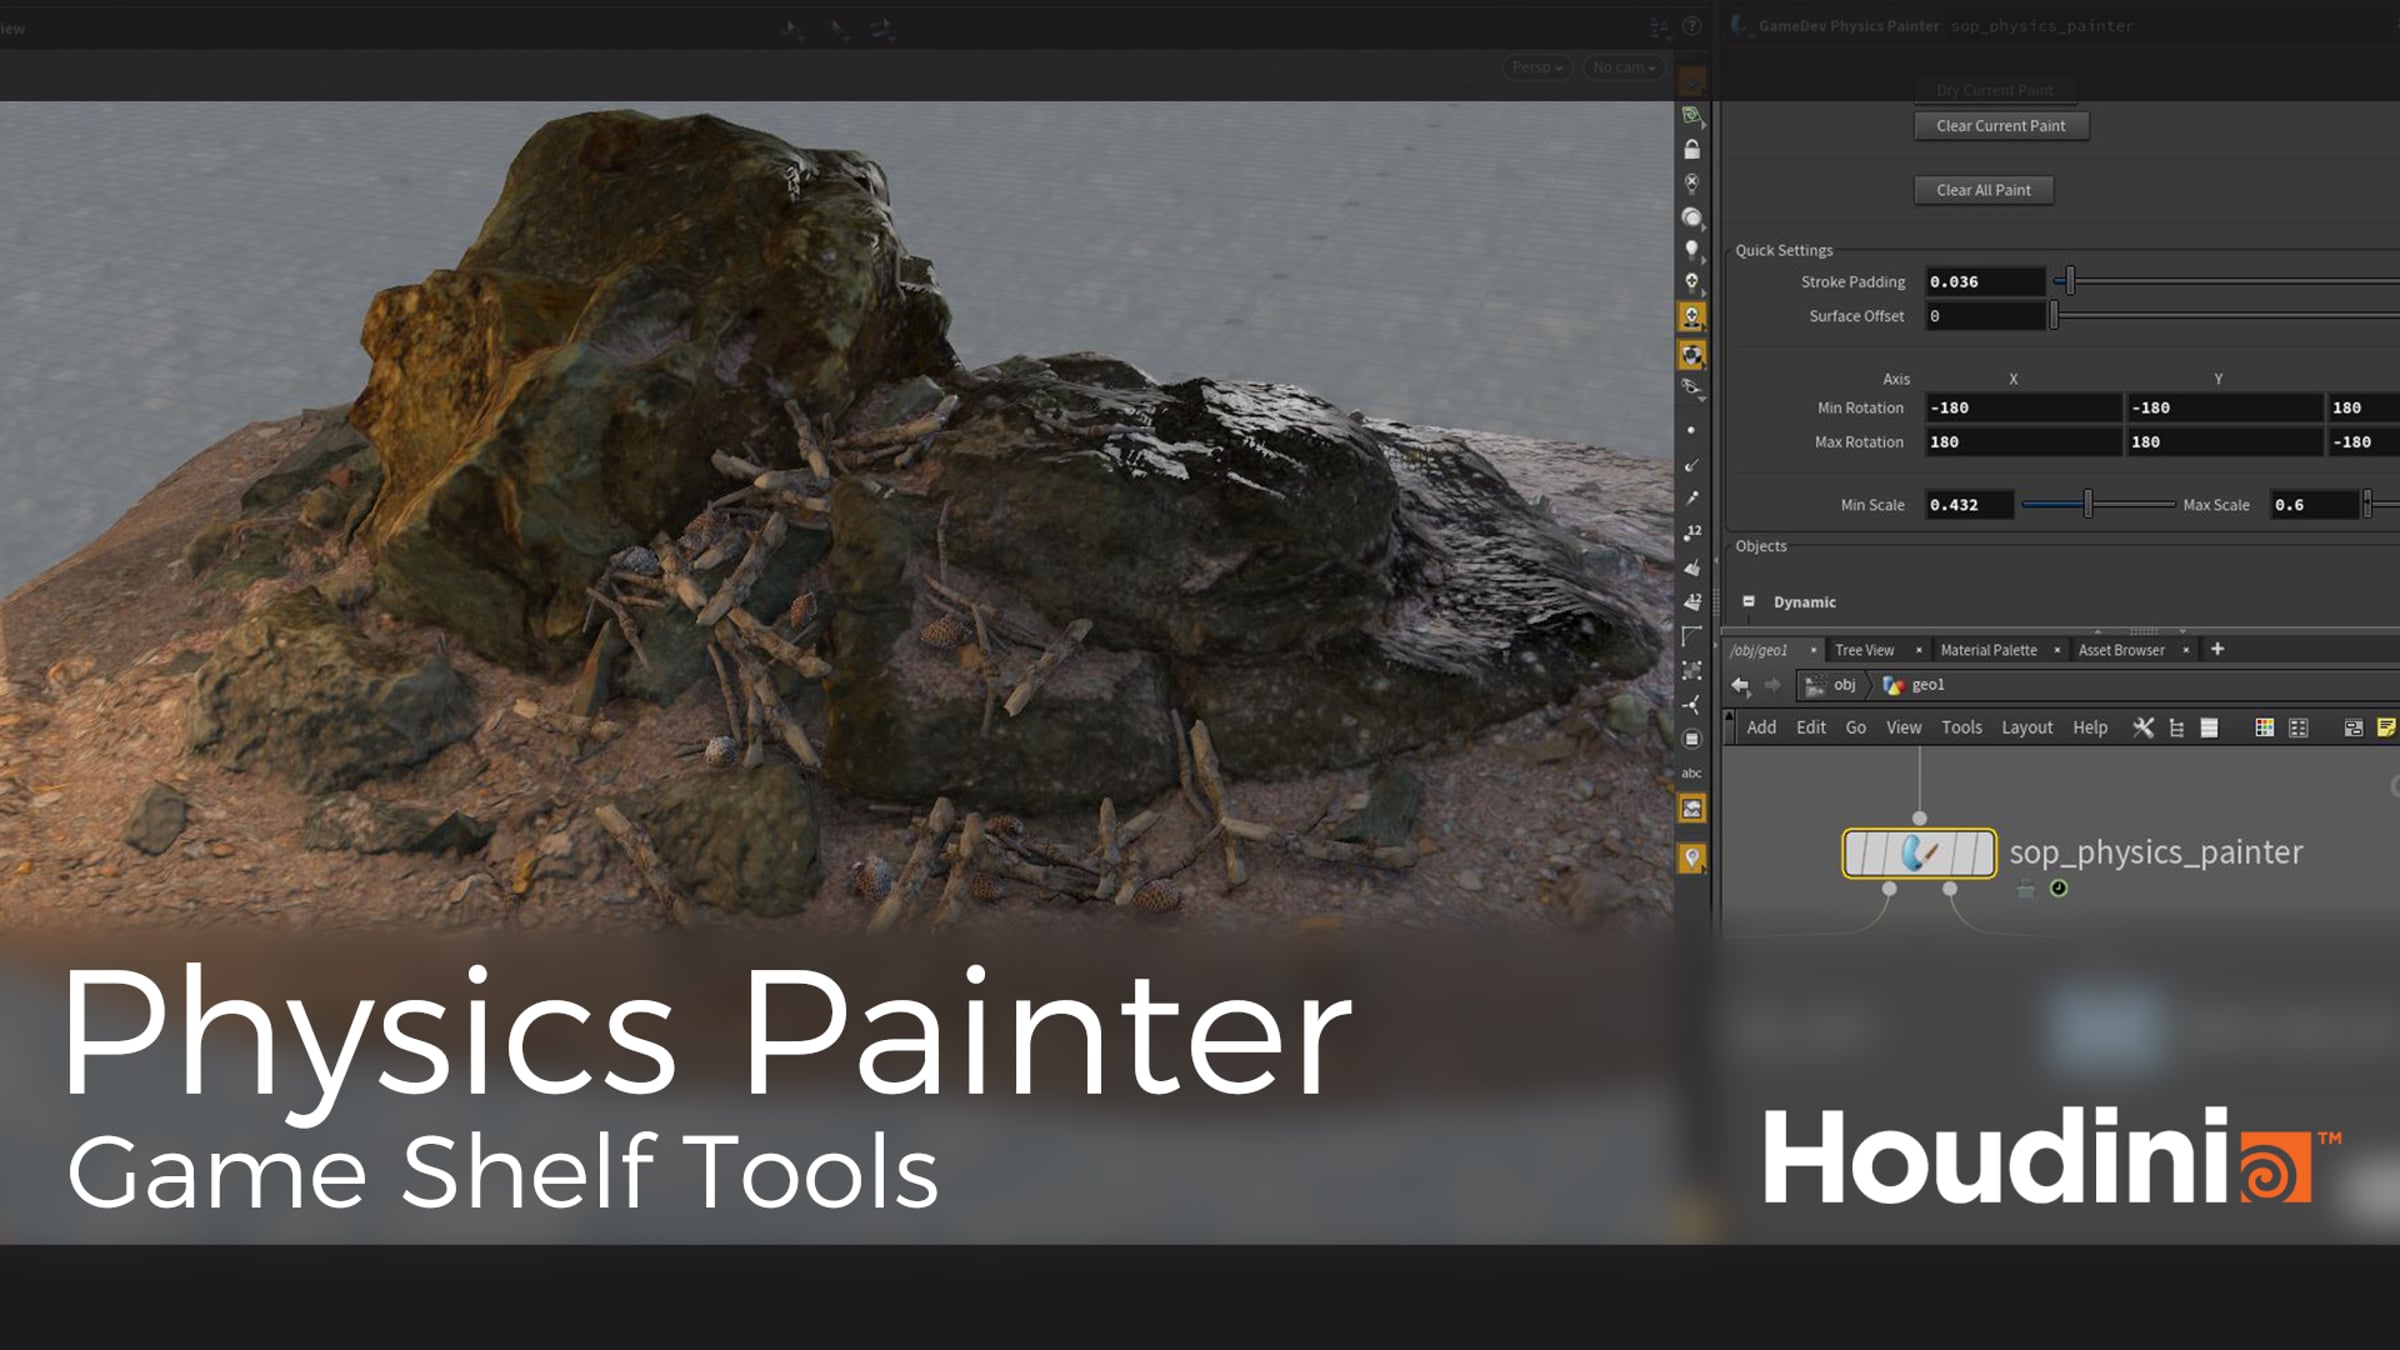
Task: Click the wrench icon in network toolbar
Action: 2143,728
